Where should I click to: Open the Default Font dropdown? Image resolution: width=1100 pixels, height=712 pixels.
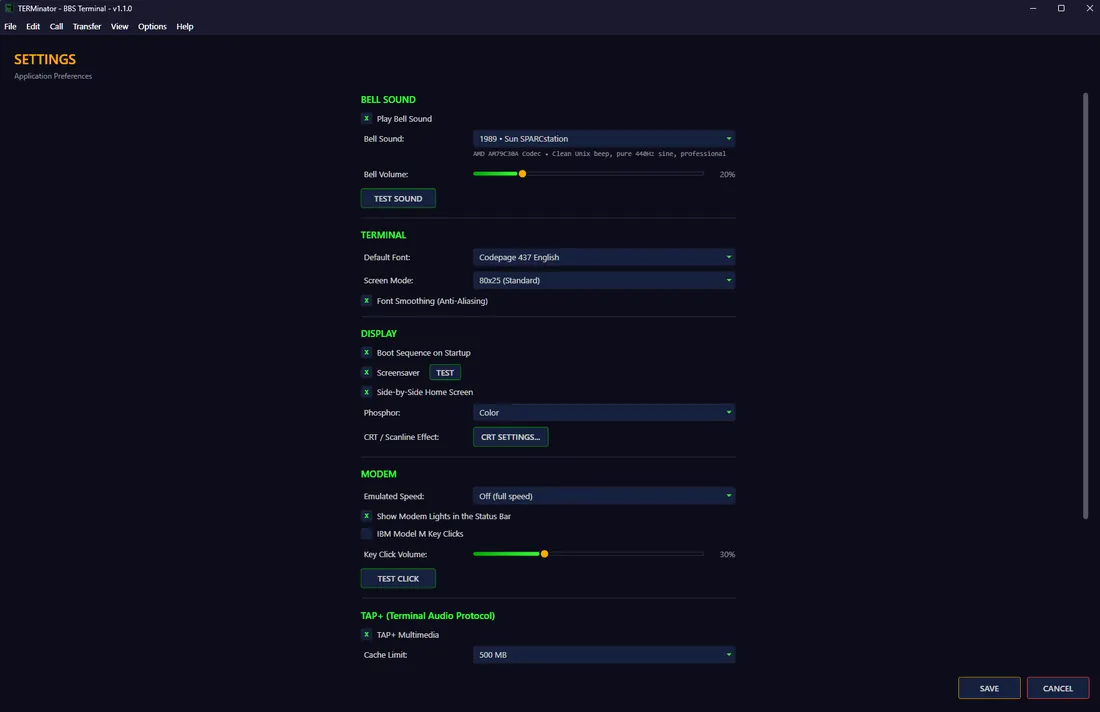coord(604,257)
